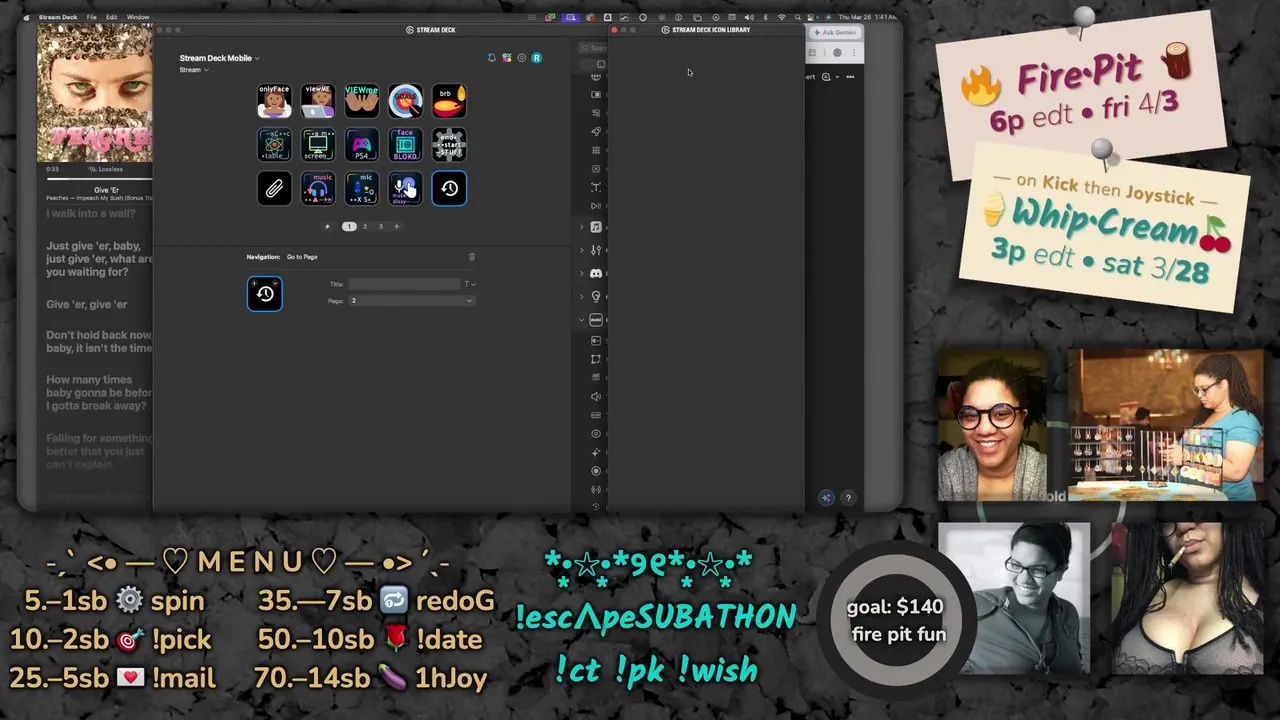
Task: Open the Window menu in menu bar
Action: pos(138,17)
